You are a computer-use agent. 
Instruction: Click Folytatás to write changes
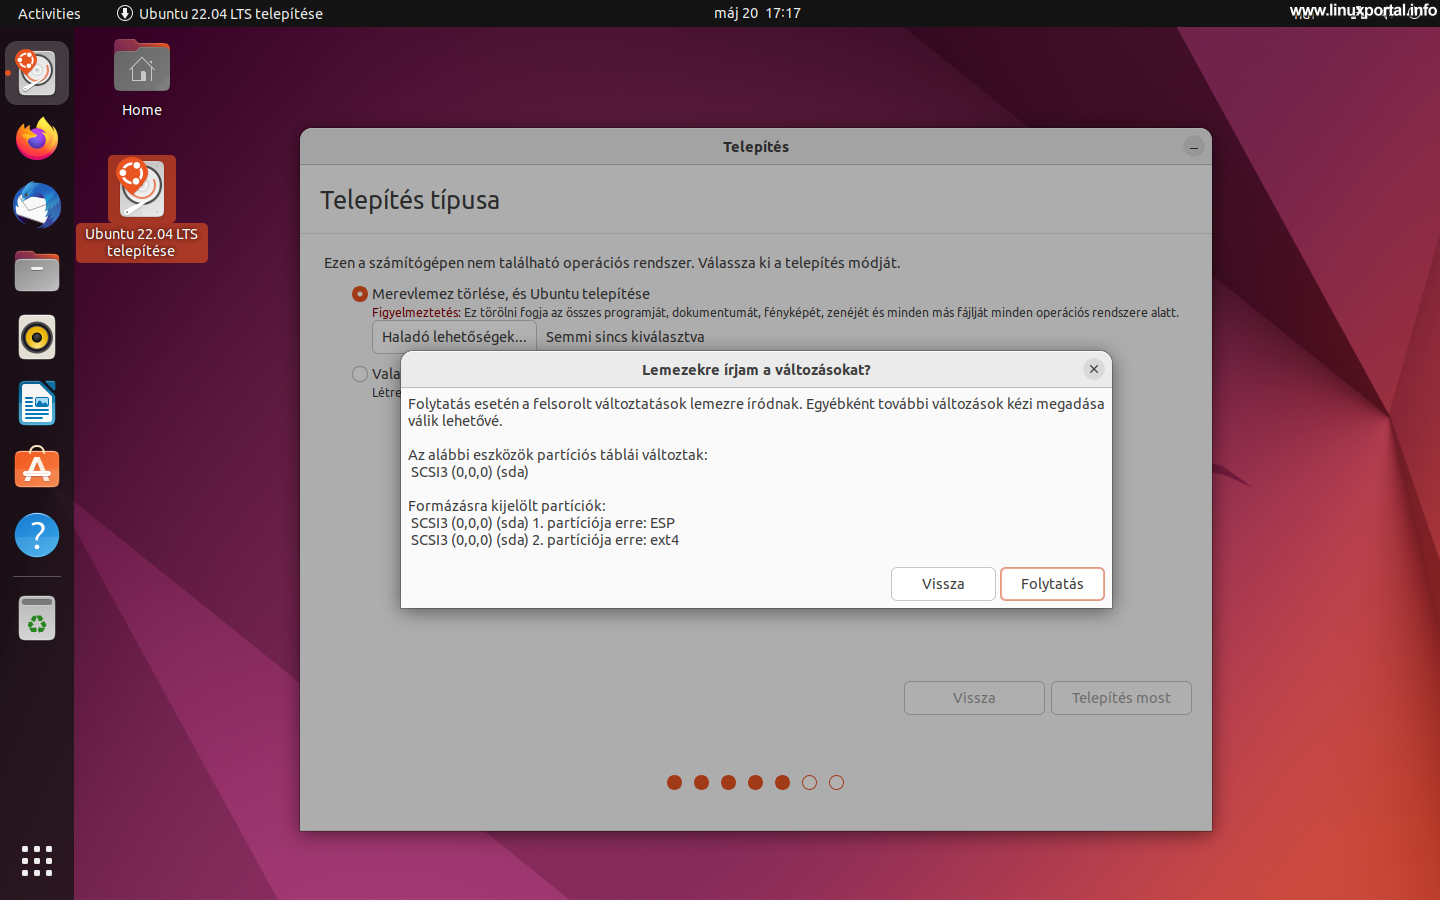[x=1052, y=584]
